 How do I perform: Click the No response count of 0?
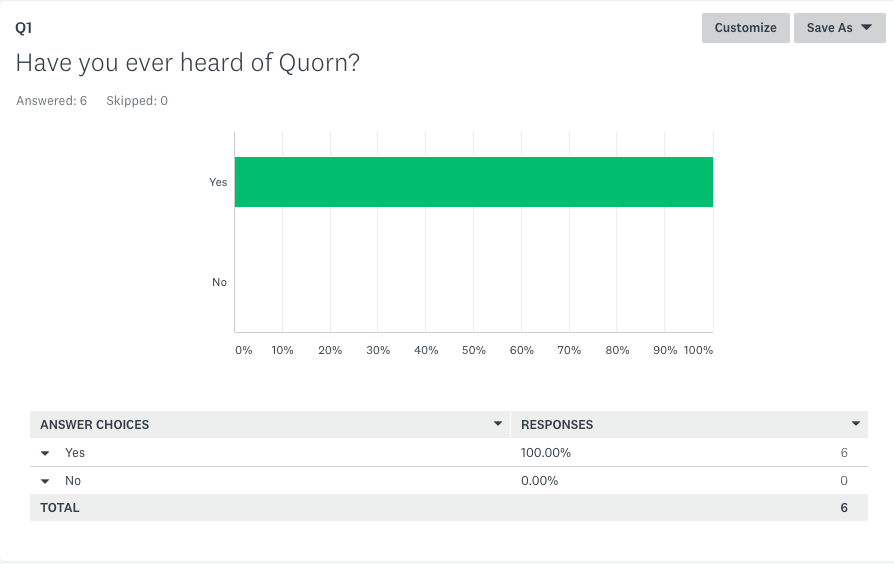point(844,481)
